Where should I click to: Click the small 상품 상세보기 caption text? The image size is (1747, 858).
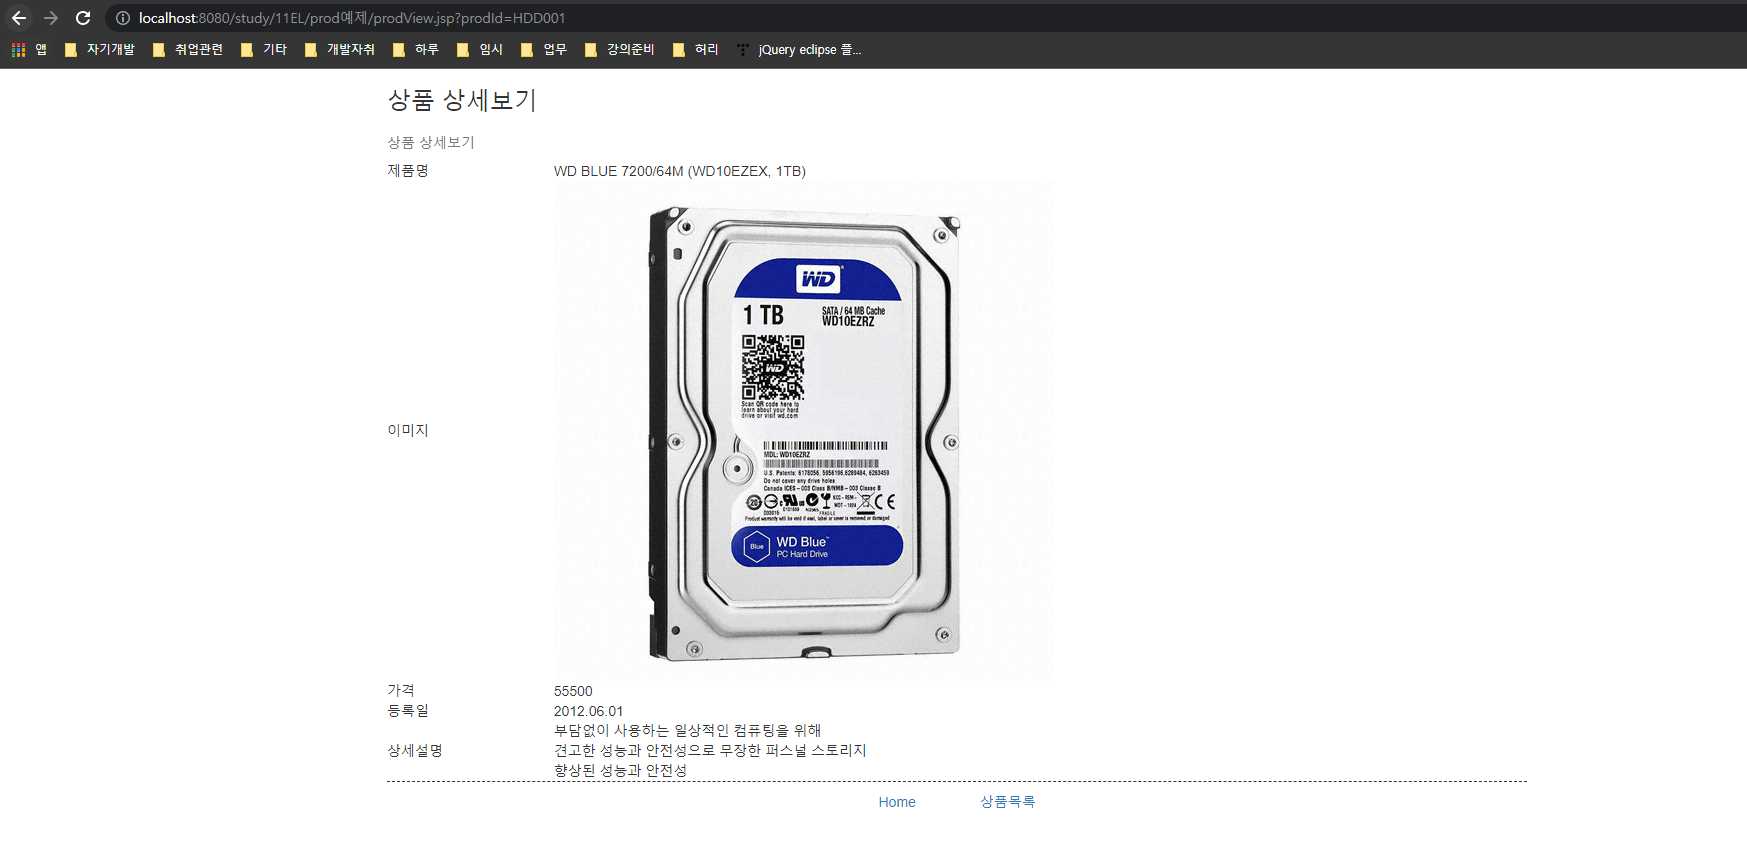[x=431, y=142]
